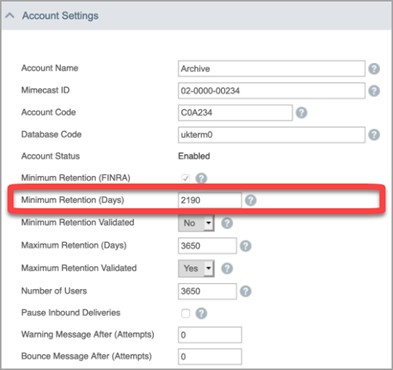Image resolution: width=393 pixels, height=370 pixels.
Task: Click the Database Code label
Action: pyautogui.click(x=51, y=134)
